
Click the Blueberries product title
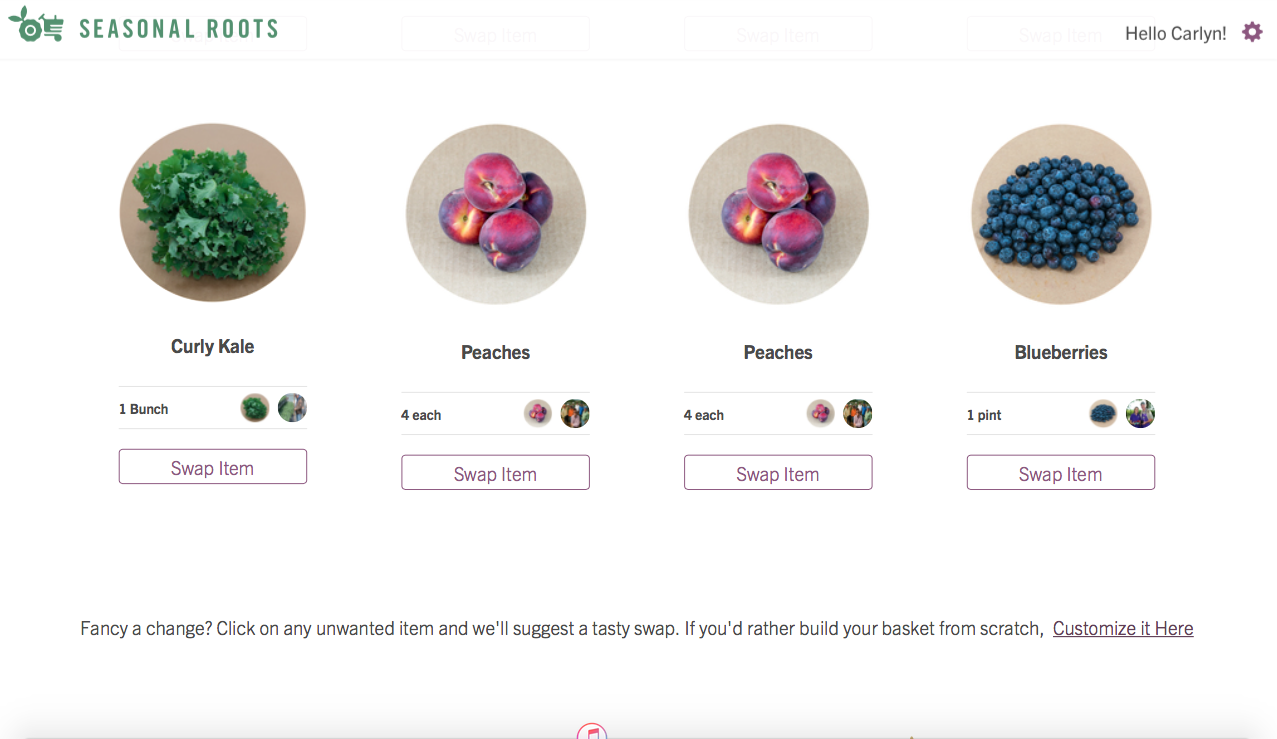pyautogui.click(x=1061, y=353)
